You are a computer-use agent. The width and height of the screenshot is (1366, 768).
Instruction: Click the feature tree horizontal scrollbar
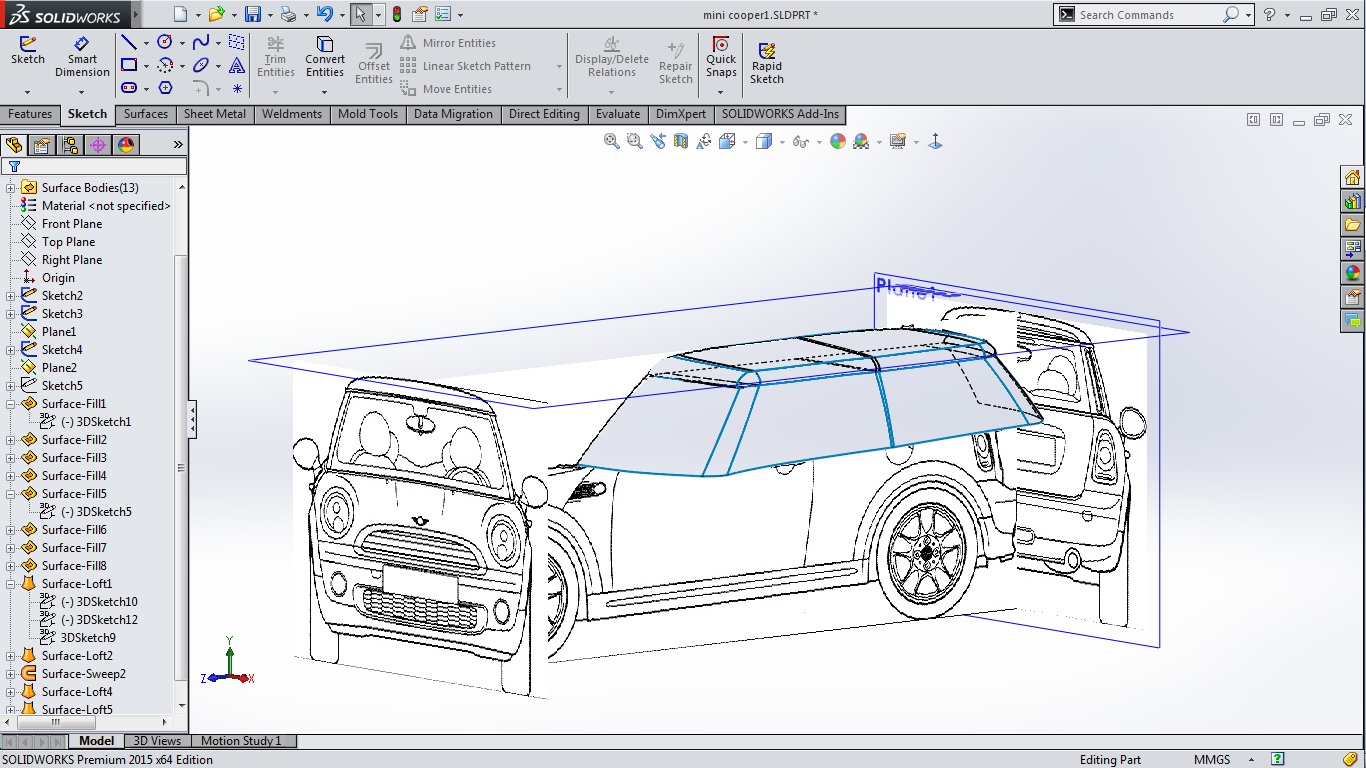pos(55,722)
